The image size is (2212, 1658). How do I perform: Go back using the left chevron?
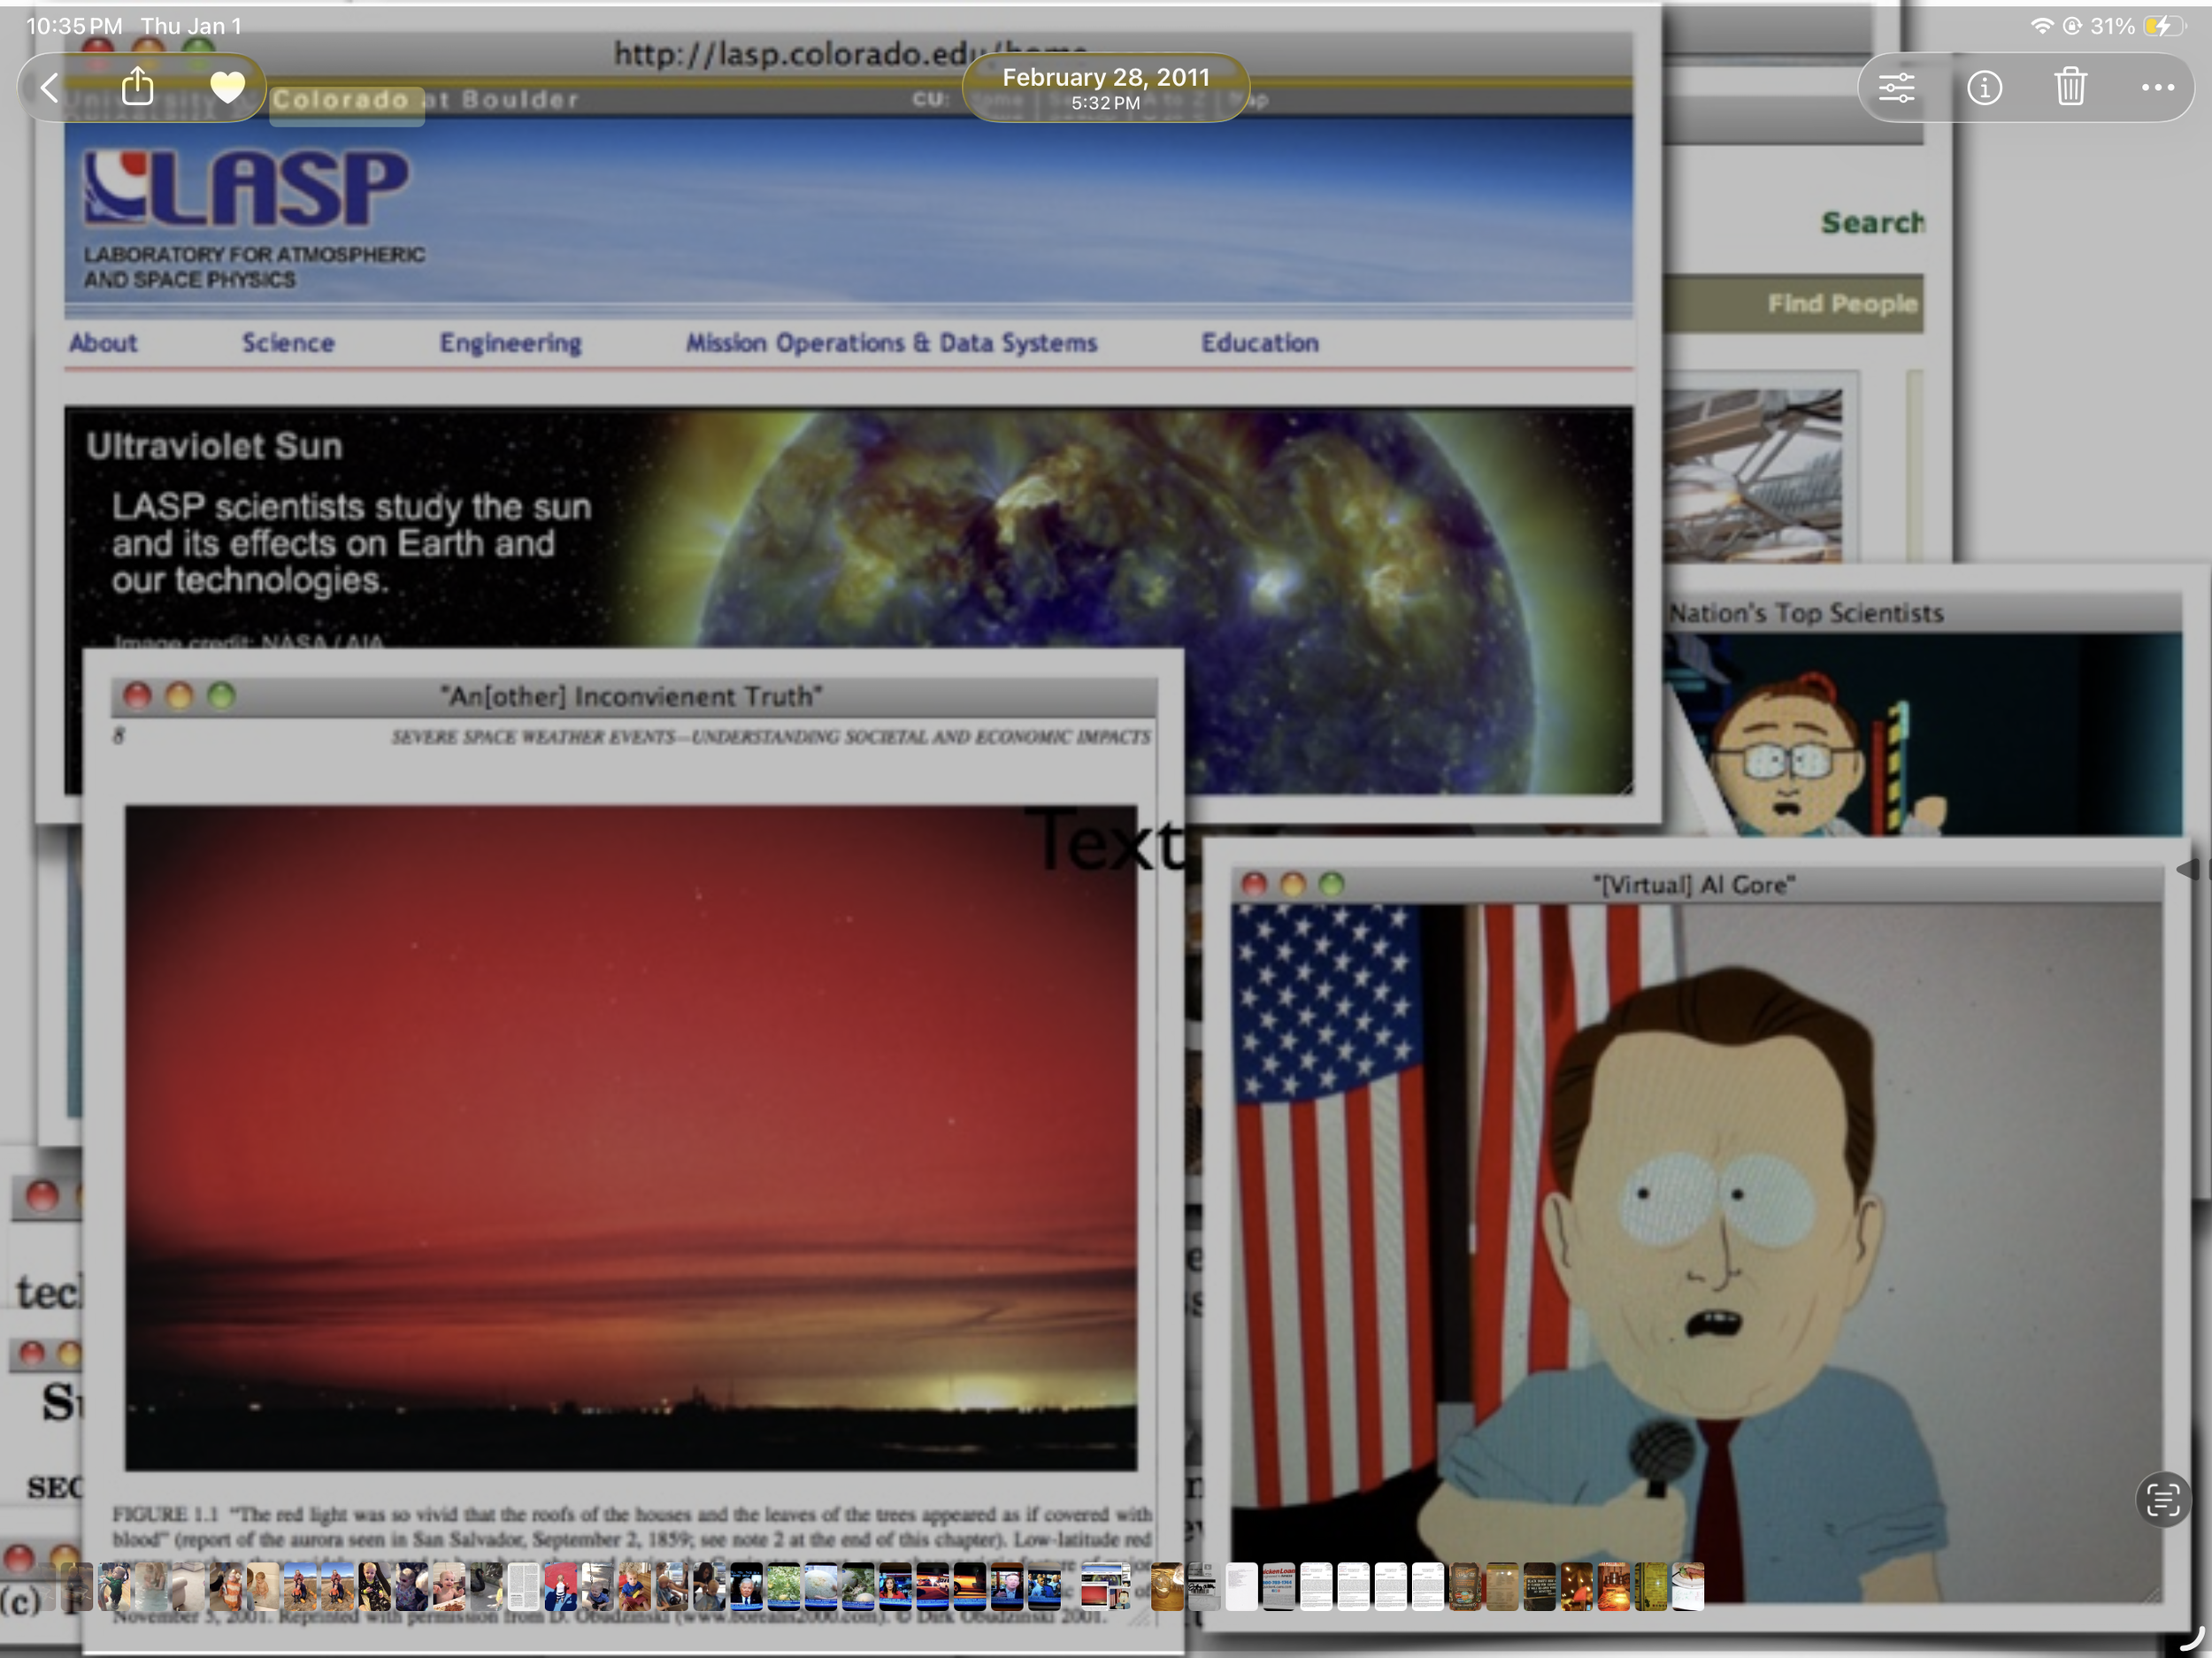tap(50, 88)
